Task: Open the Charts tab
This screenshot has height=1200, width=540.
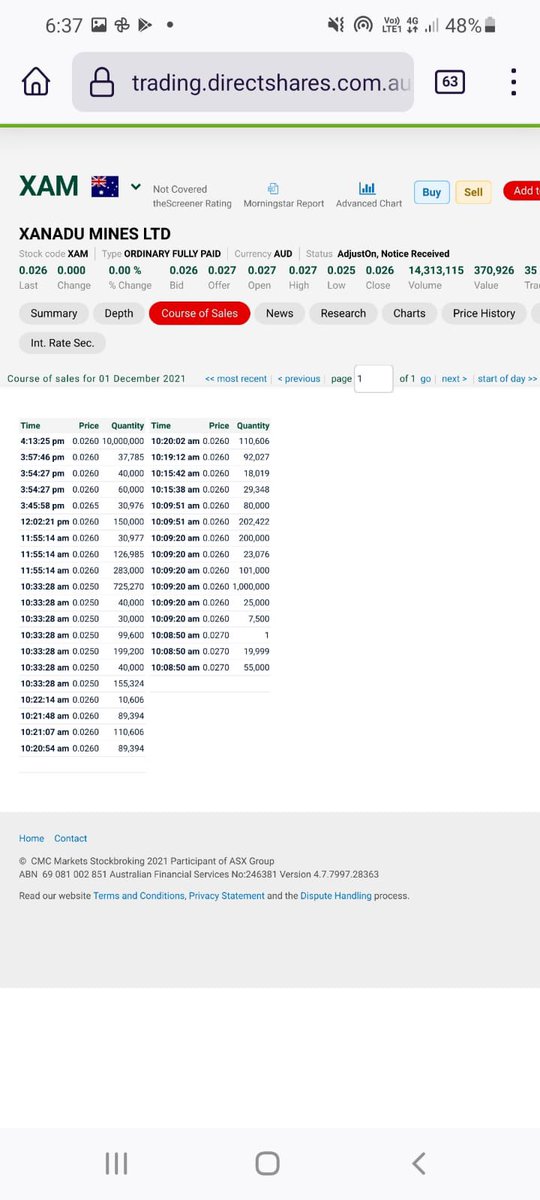Action: tap(409, 313)
